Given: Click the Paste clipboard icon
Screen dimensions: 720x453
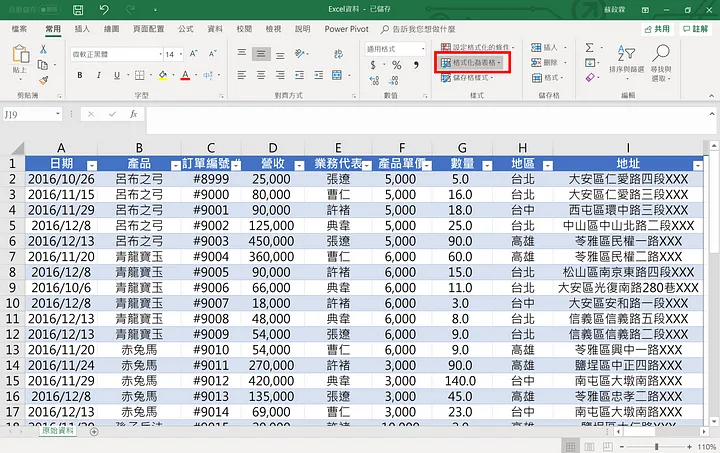Looking at the screenshot, I should click(x=20, y=54).
